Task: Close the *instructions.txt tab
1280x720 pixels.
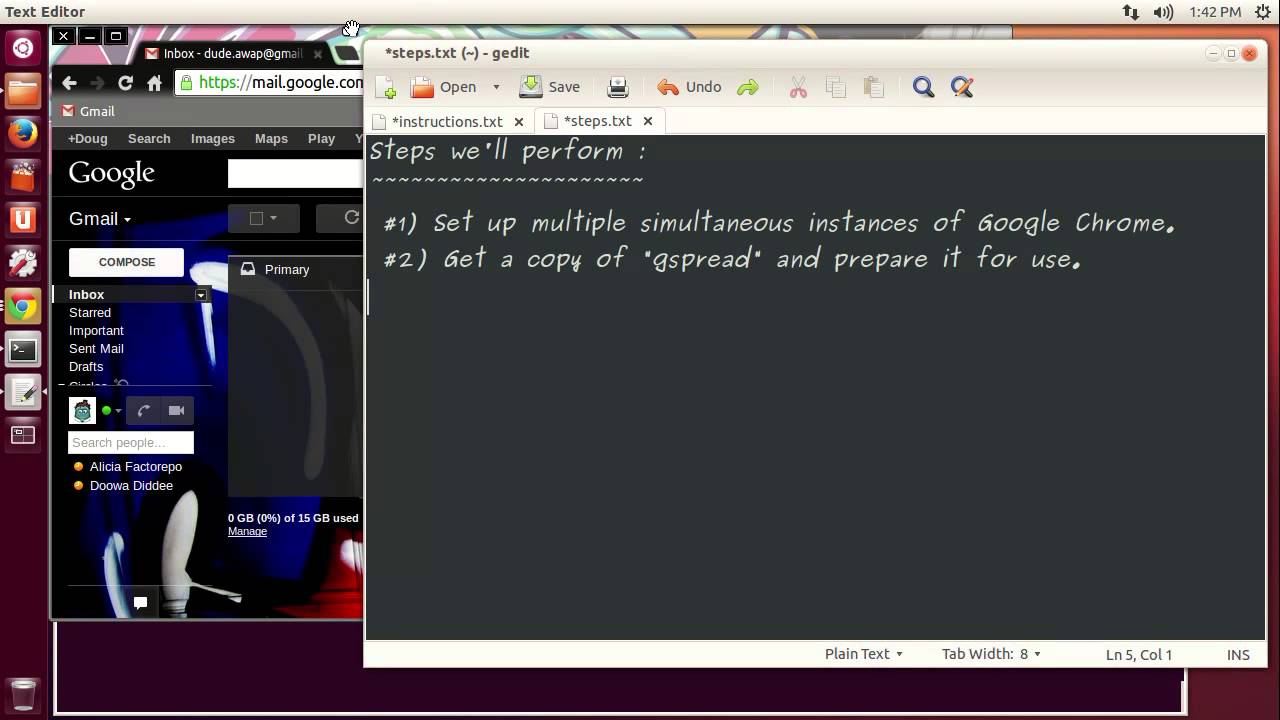Action: [x=519, y=121]
